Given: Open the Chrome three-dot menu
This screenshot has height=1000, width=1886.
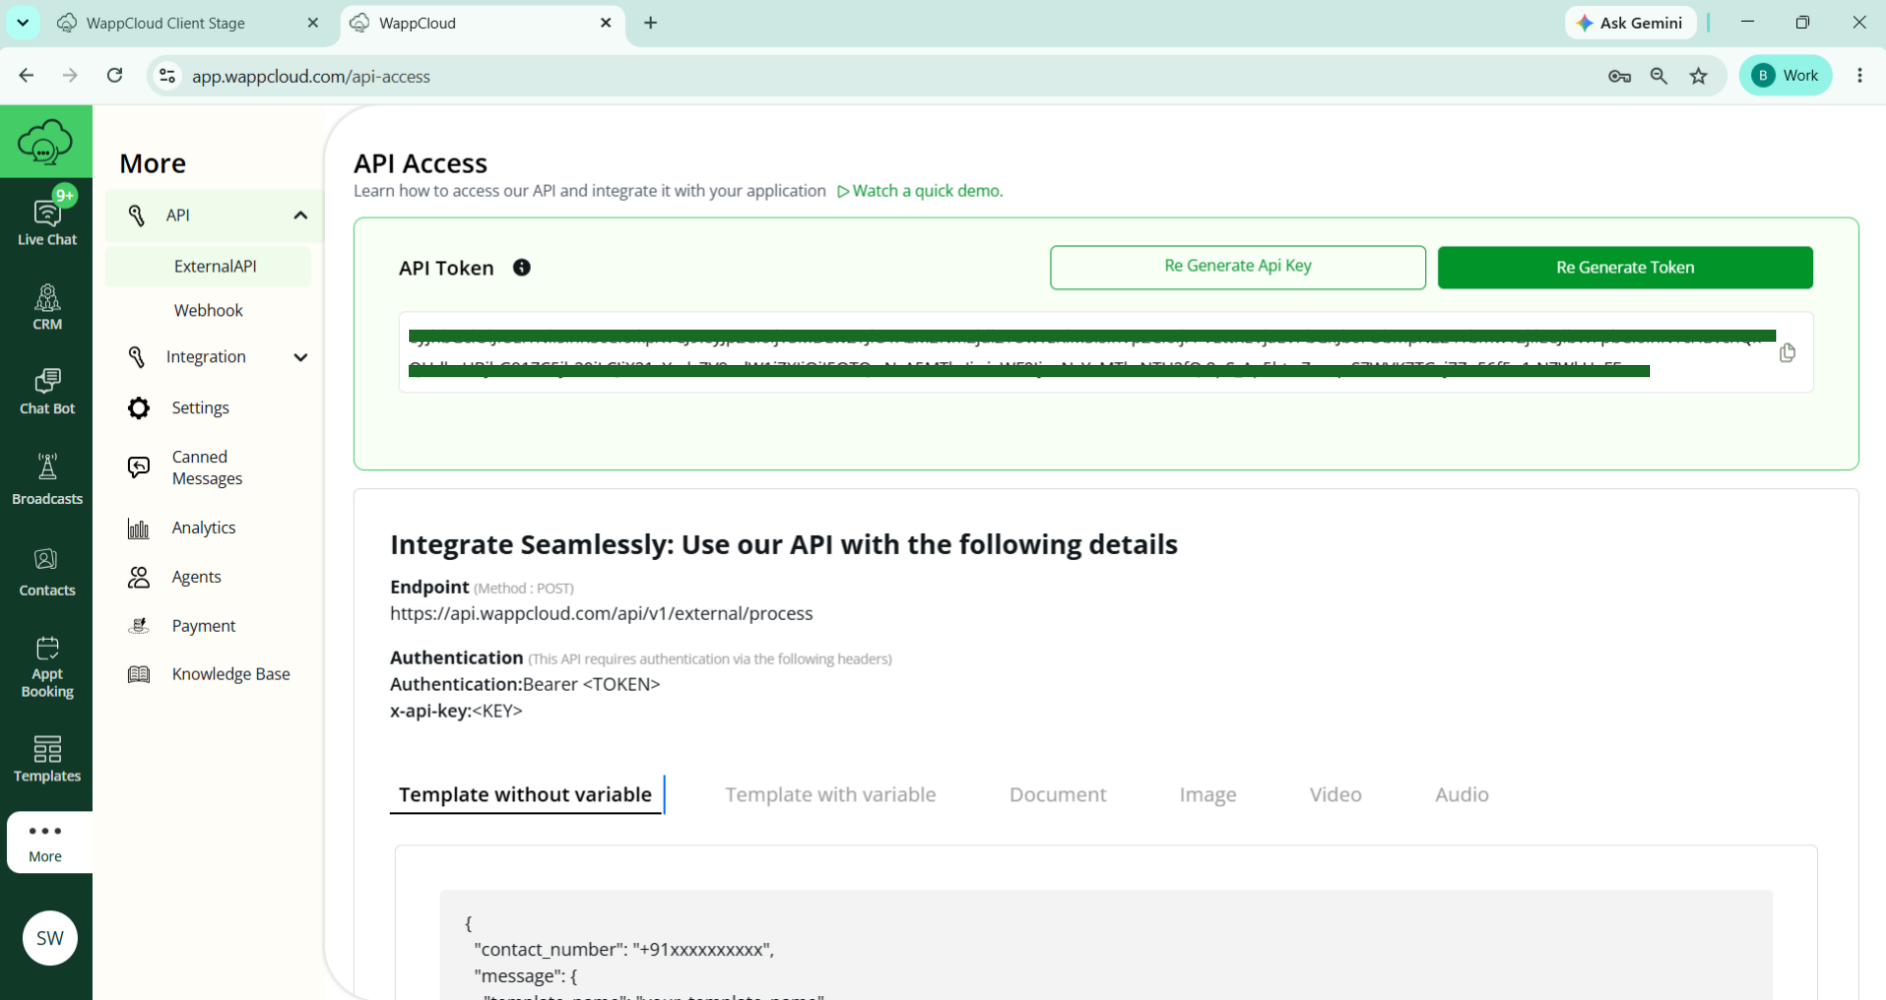Looking at the screenshot, I should point(1860,75).
